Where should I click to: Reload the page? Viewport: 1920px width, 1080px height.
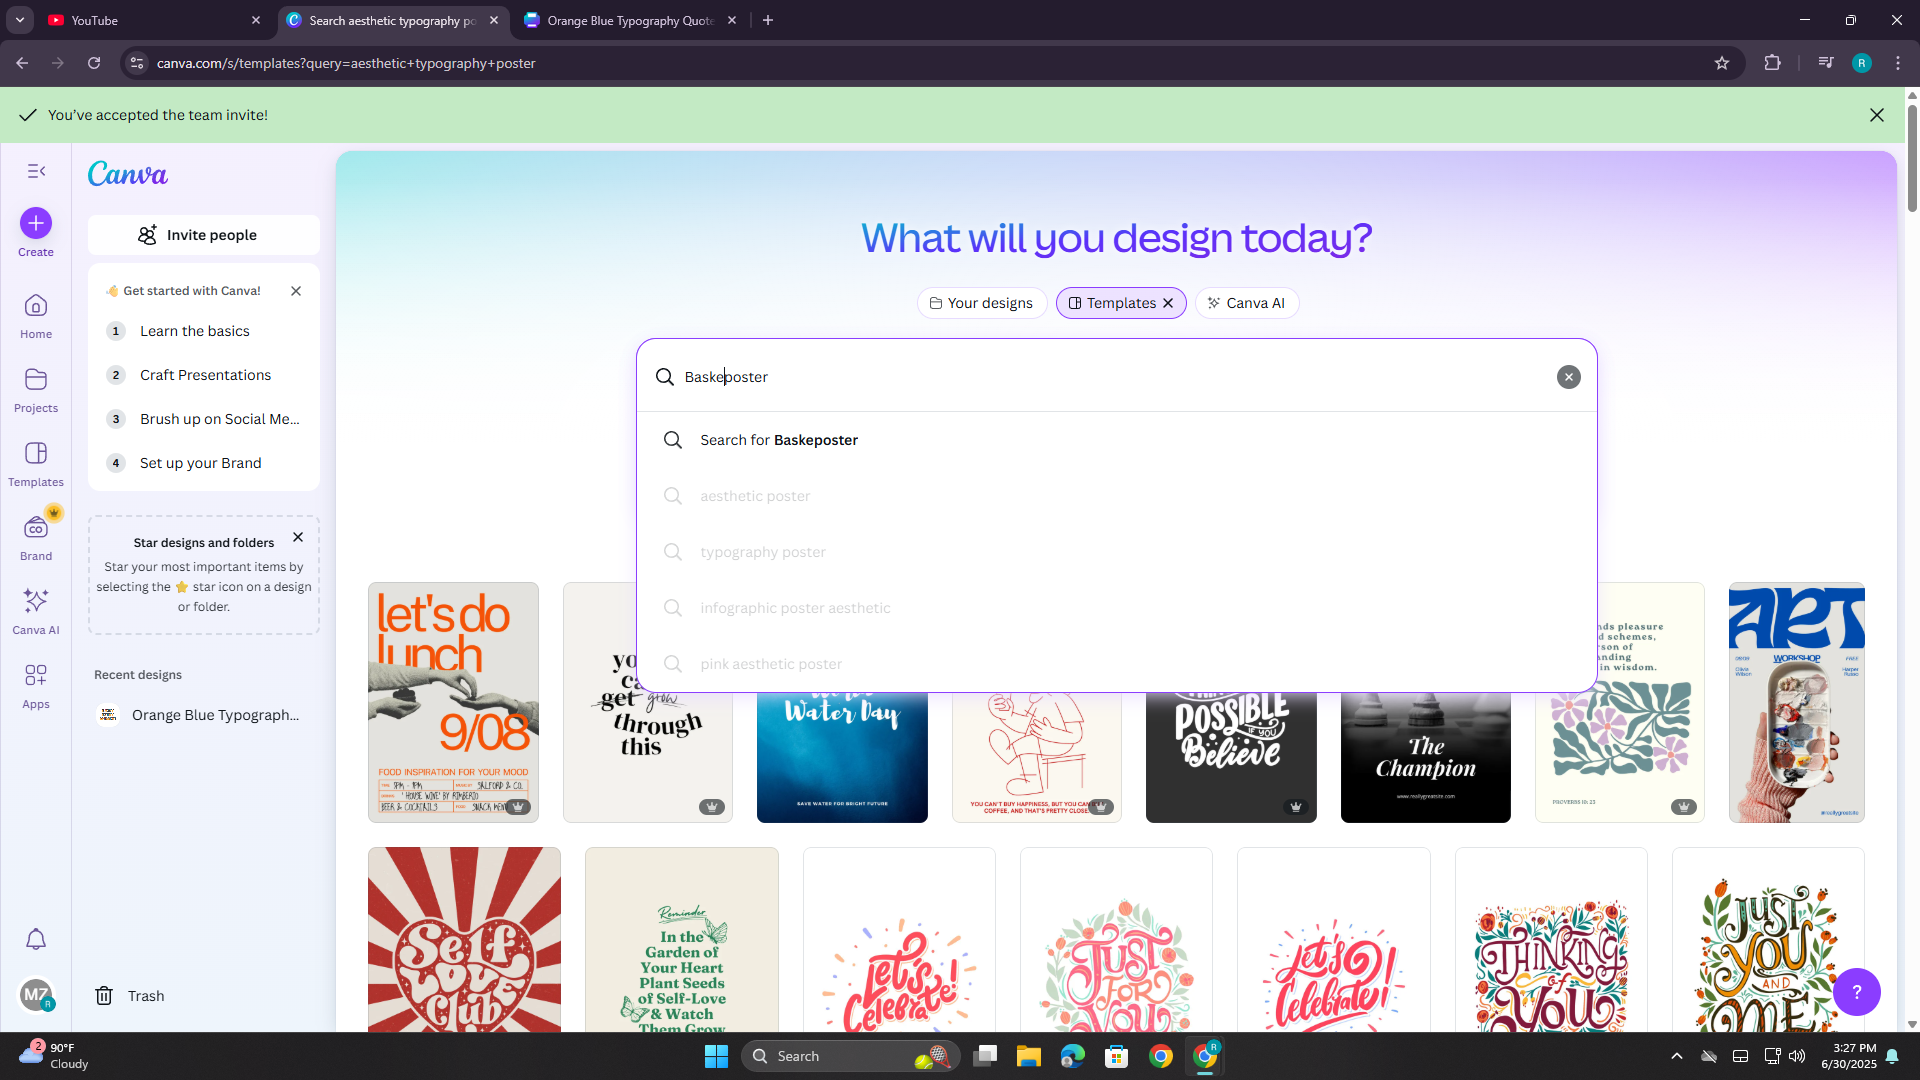tap(94, 63)
